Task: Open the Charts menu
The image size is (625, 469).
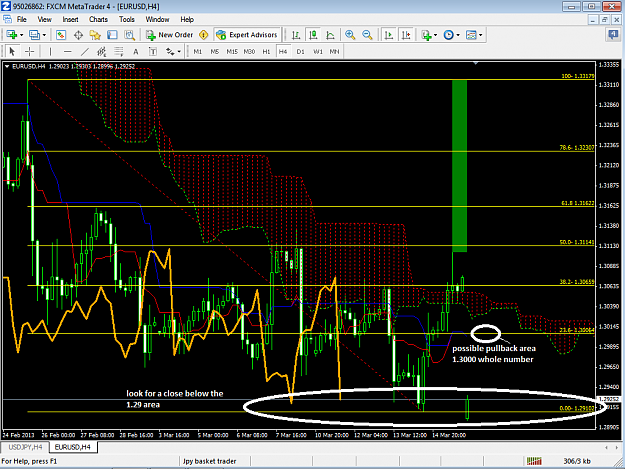Action: point(98,19)
